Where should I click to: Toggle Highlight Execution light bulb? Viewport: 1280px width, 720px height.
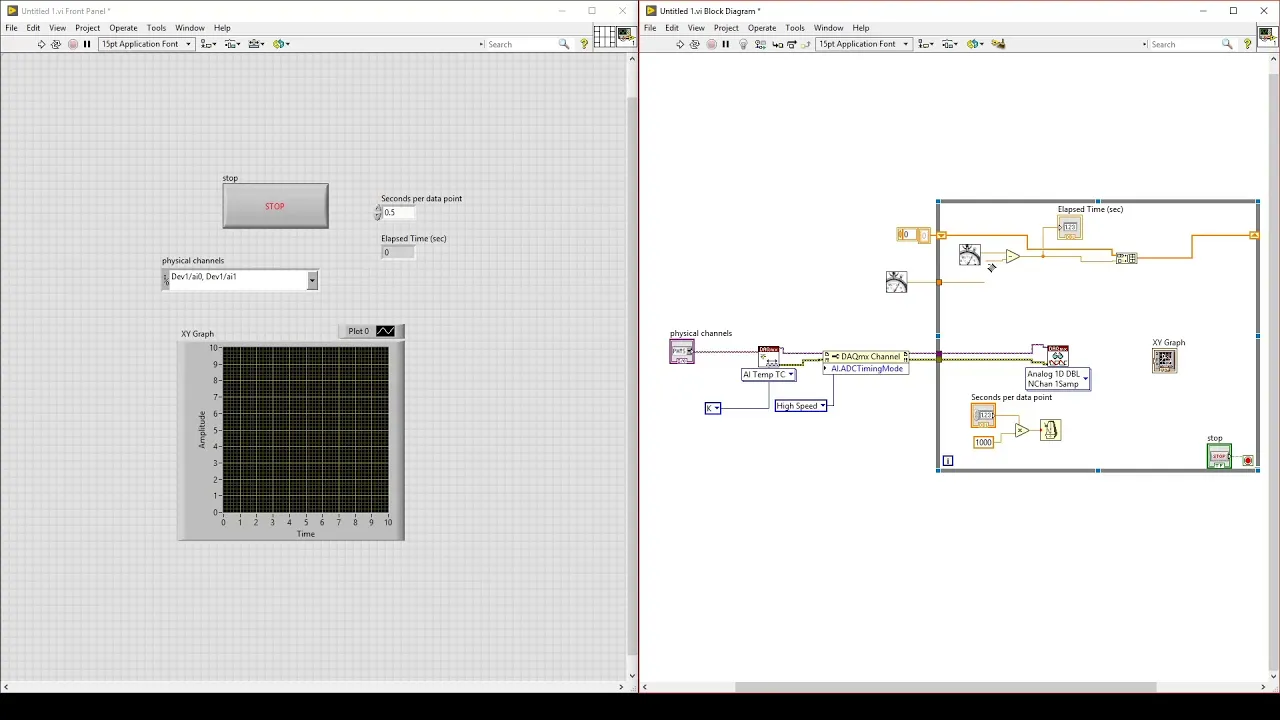tap(742, 44)
